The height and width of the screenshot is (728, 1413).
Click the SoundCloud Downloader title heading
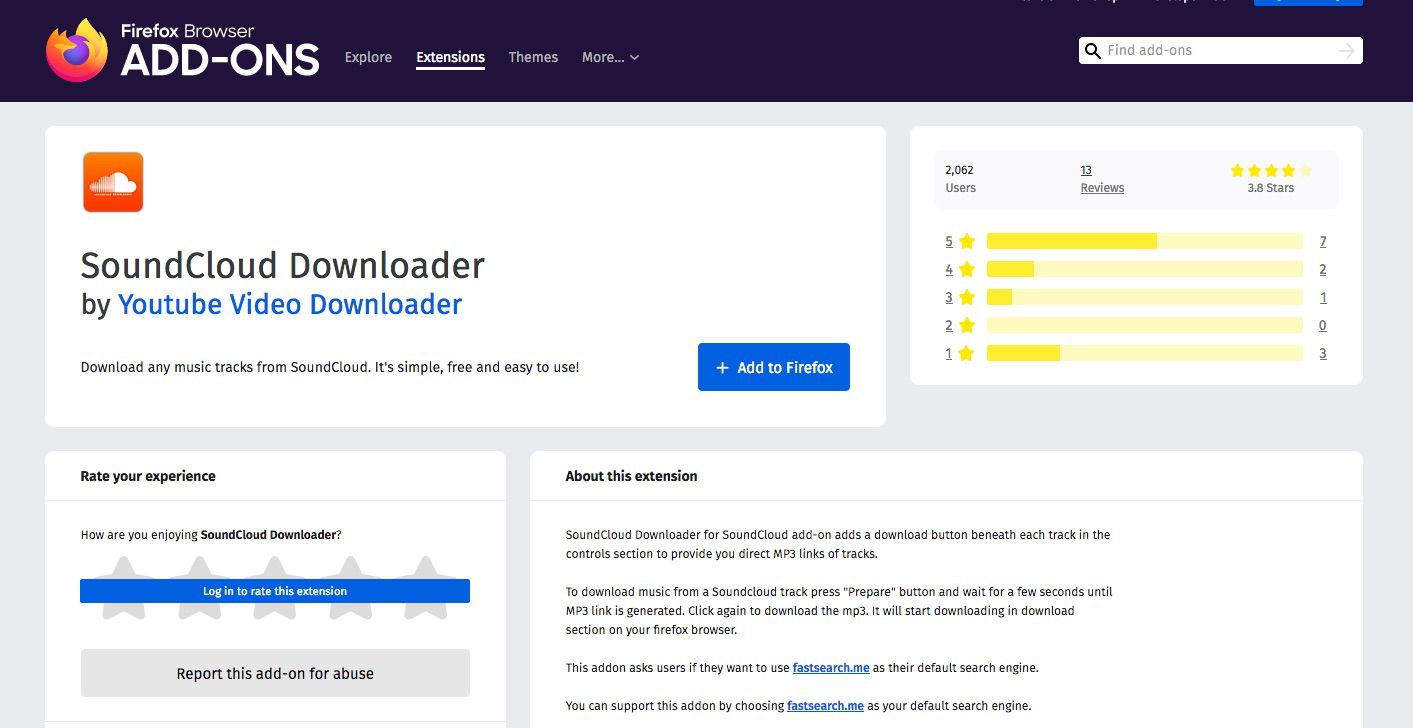[283, 265]
